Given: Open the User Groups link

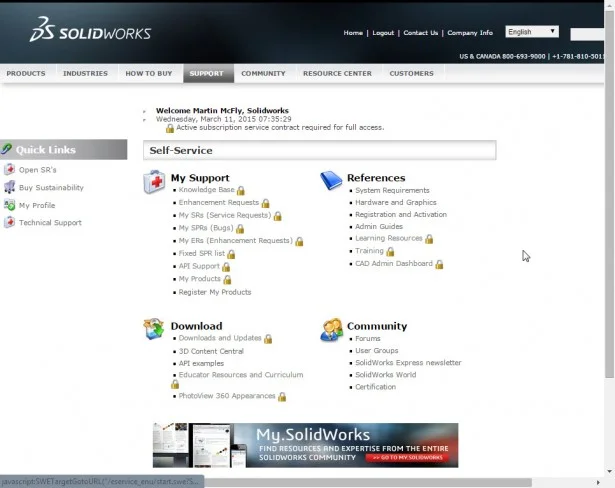Looking at the screenshot, I should click(x=377, y=351).
